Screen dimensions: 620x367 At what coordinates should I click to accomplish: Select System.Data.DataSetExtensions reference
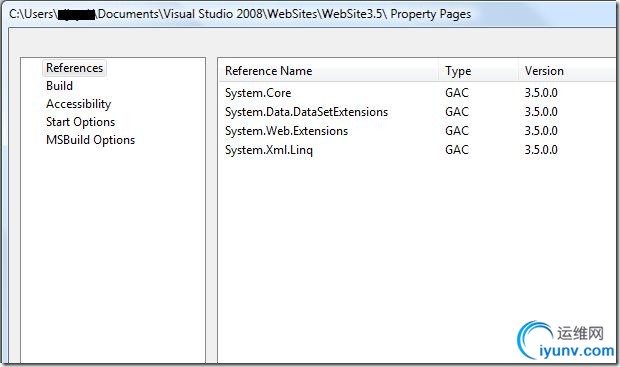[306, 112]
